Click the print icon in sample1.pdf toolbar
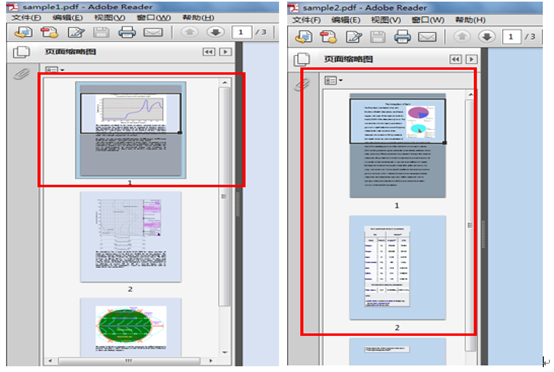The width and height of the screenshot is (554, 372). (127, 33)
